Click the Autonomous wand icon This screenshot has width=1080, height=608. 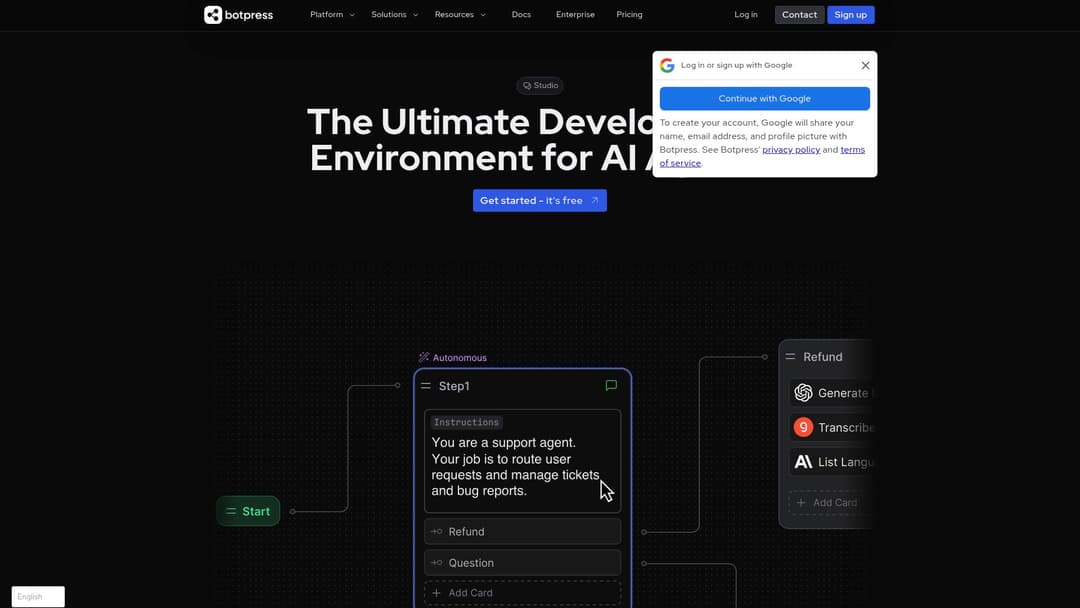(424, 357)
